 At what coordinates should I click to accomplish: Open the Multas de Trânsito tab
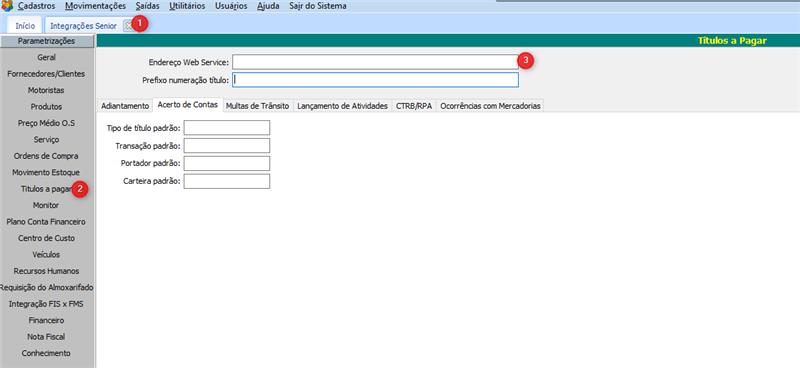click(x=258, y=106)
